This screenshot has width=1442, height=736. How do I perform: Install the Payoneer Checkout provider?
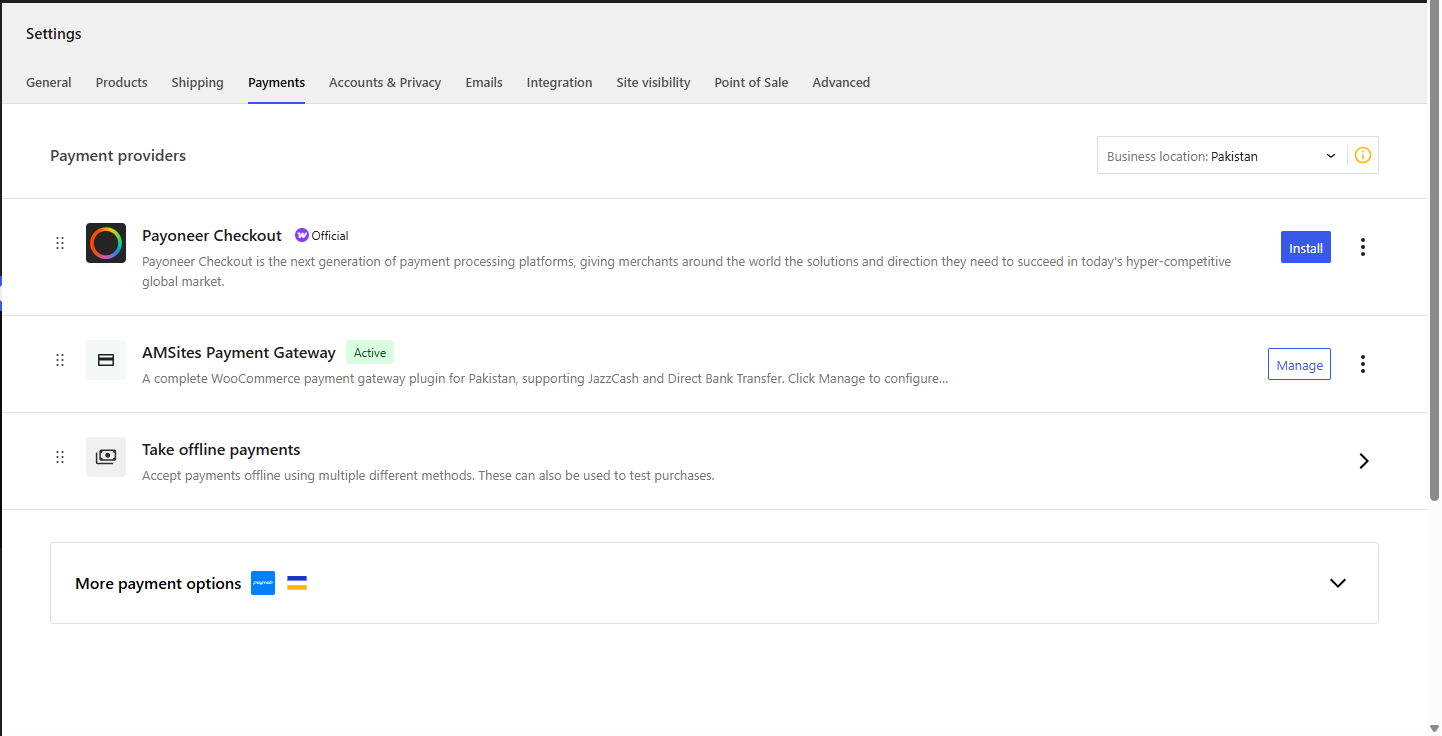[x=1306, y=247]
